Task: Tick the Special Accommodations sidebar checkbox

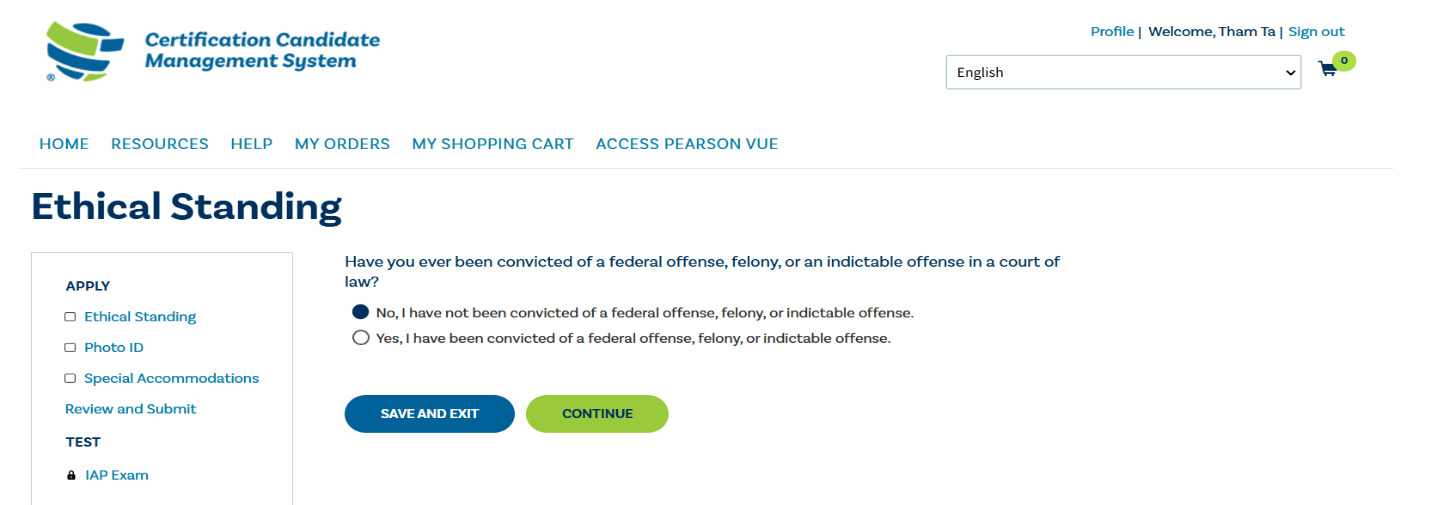Action: [70, 379]
